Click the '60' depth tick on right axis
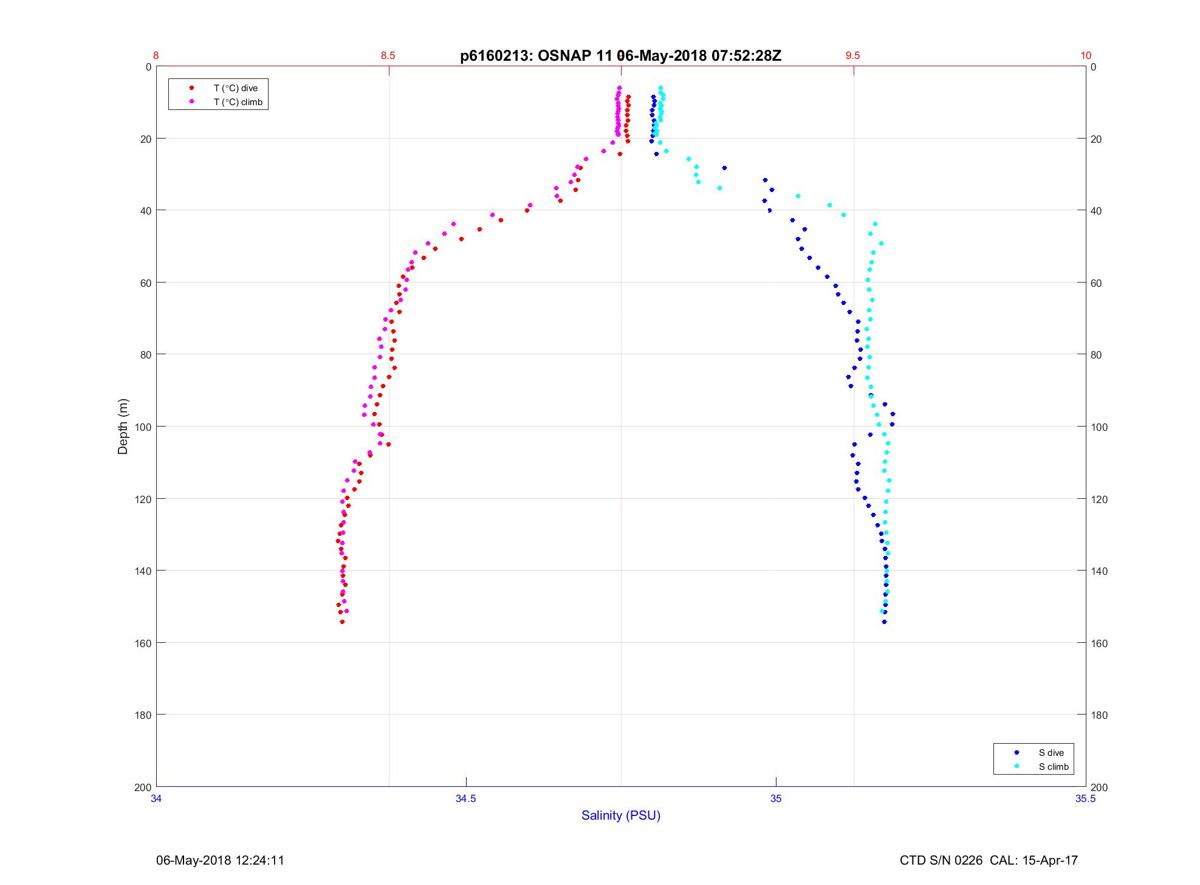This screenshot has width=1200, height=885. pos(1097,283)
